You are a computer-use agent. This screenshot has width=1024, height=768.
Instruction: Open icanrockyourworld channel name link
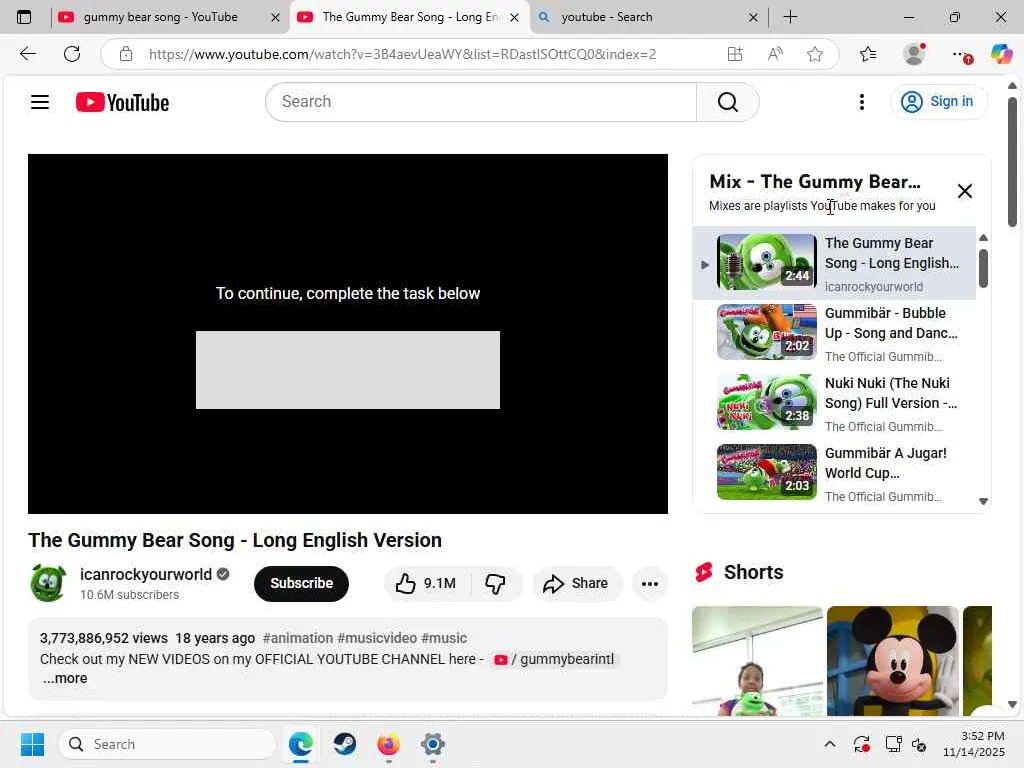(x=146, y=574)
